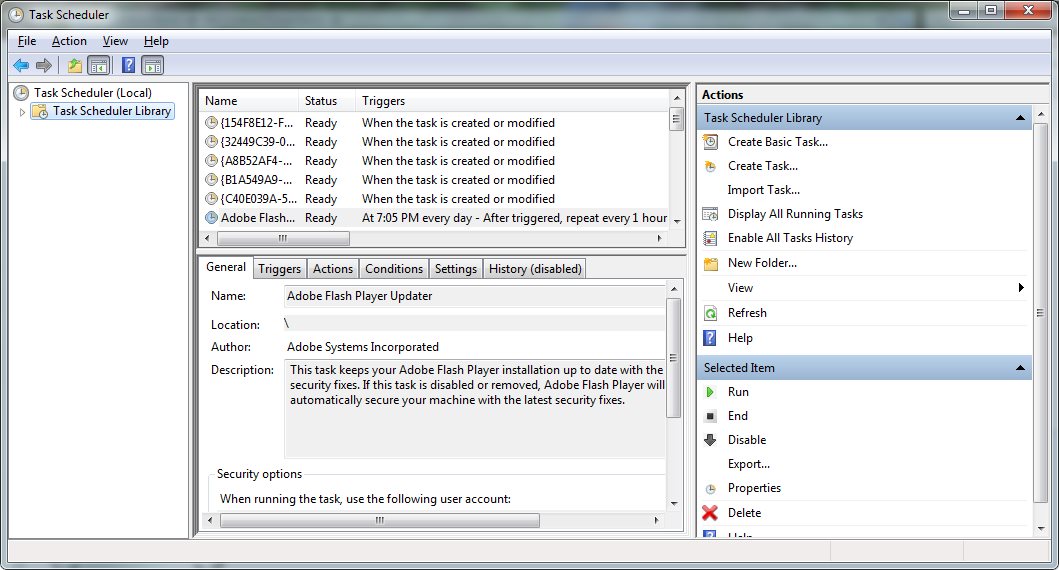Click the task list scroll-down arrow

click(x=677, y=222)
